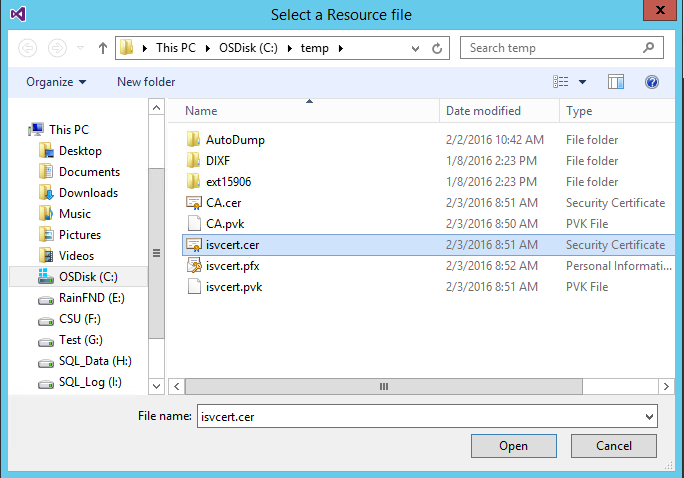Open the view options dropdown arrow
The image size is (684, 478).
point(582,82)
